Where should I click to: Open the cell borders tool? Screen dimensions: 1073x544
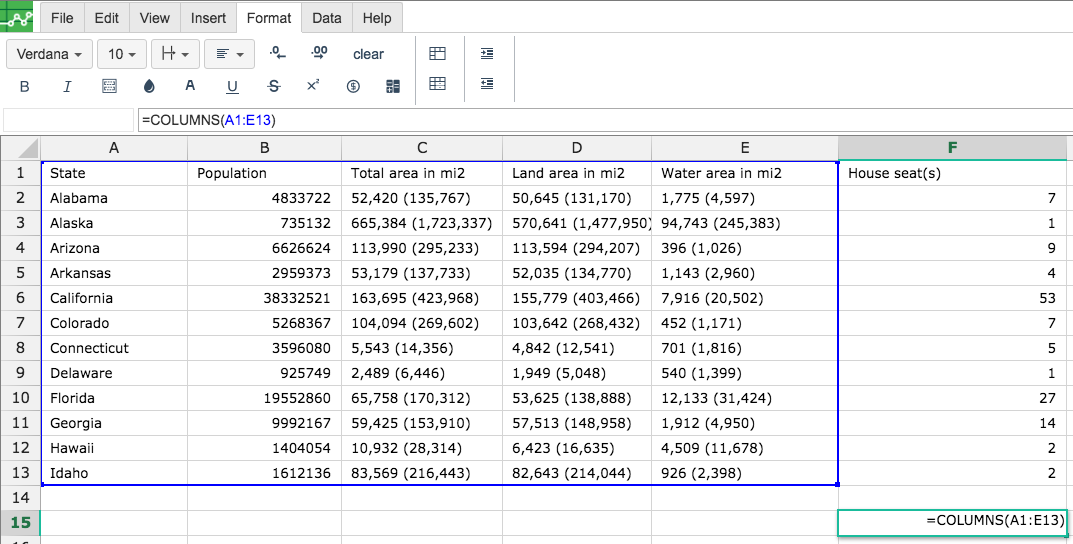tap(110, 87)
